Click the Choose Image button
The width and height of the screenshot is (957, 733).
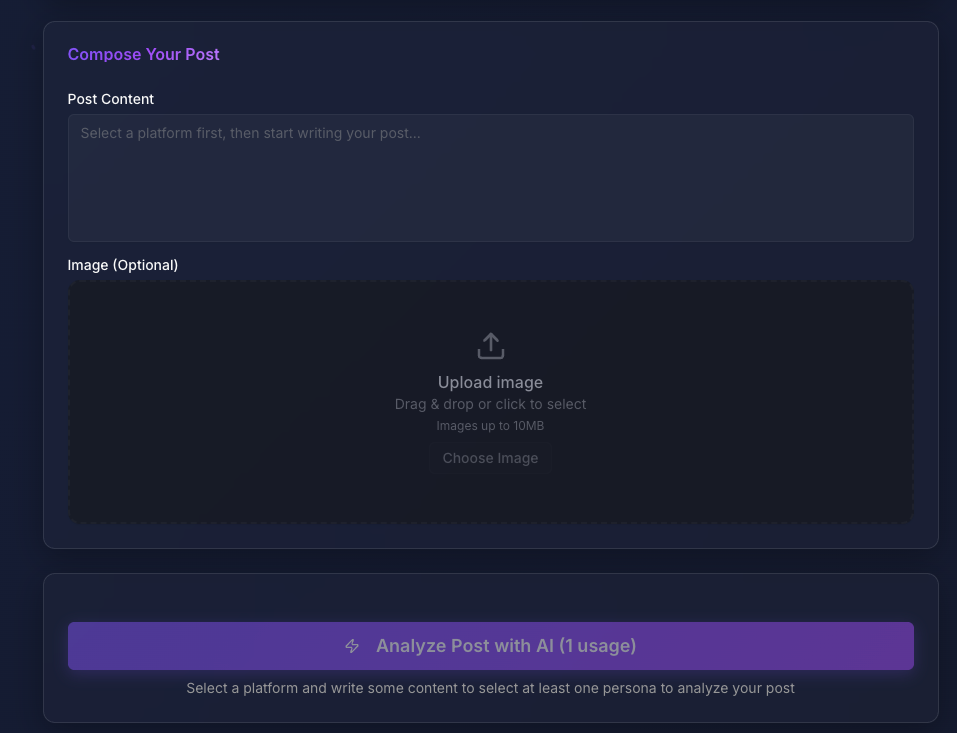pyautogui.click(x=490, y=458)
